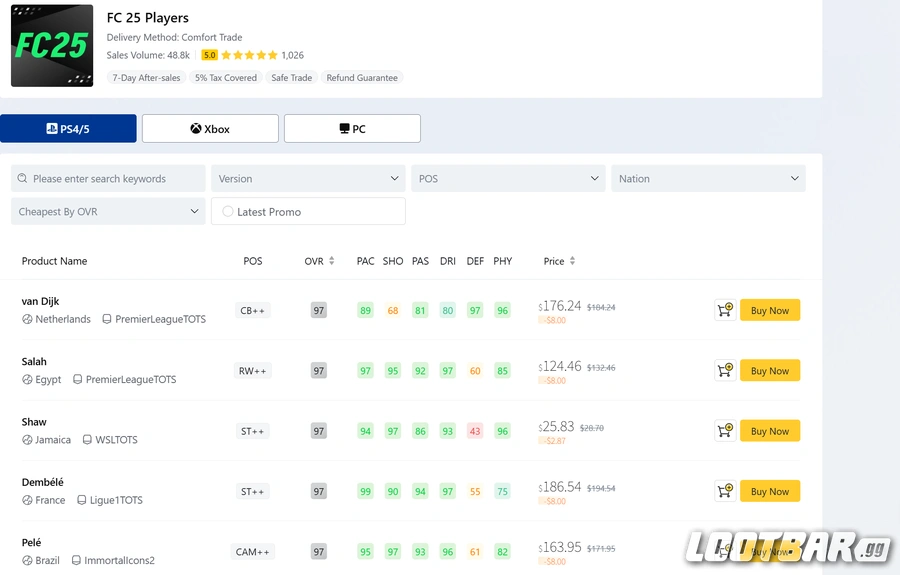The image size is (900, 575).
Task: Click the five-star rating icons
Action: click(249, 55)
